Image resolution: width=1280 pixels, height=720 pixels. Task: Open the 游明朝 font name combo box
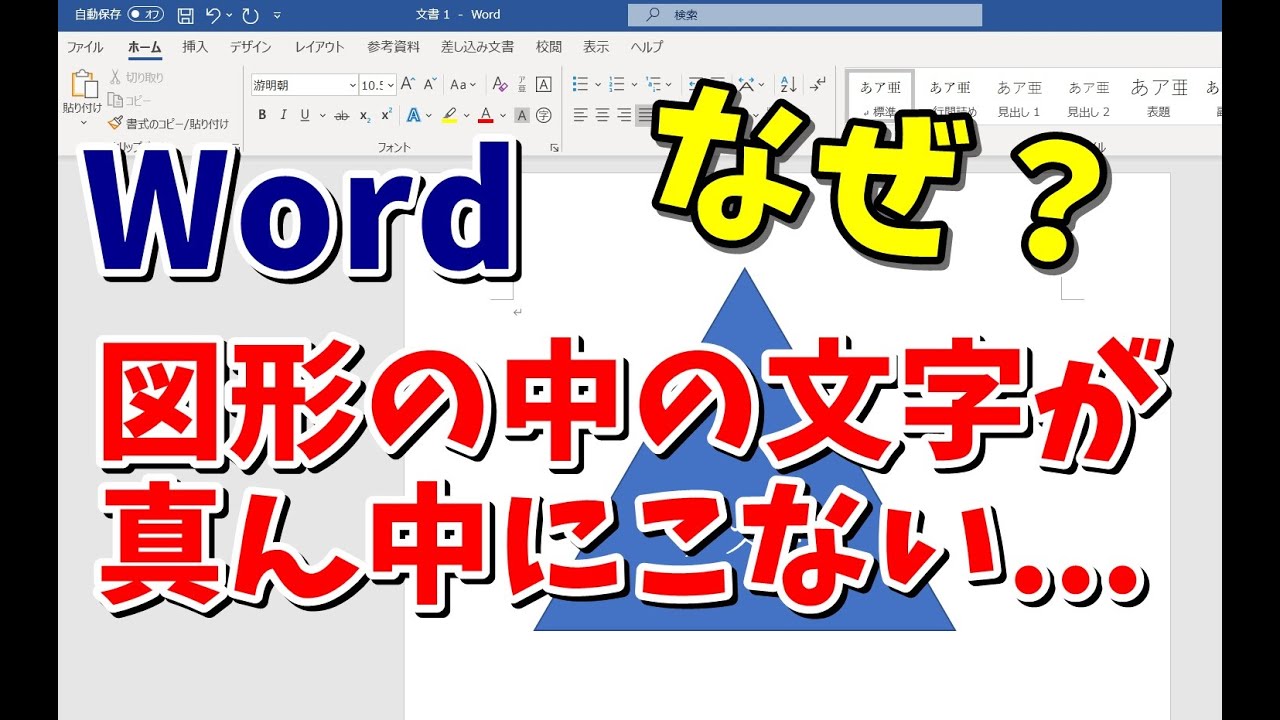point(304,85)
